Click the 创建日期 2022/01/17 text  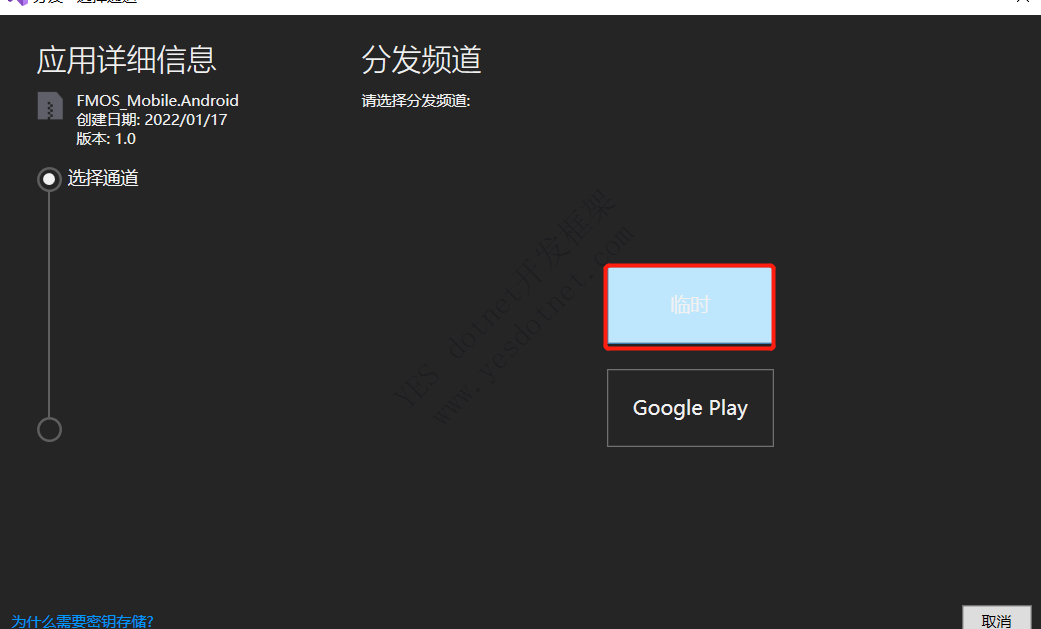(x=151, y=119)
